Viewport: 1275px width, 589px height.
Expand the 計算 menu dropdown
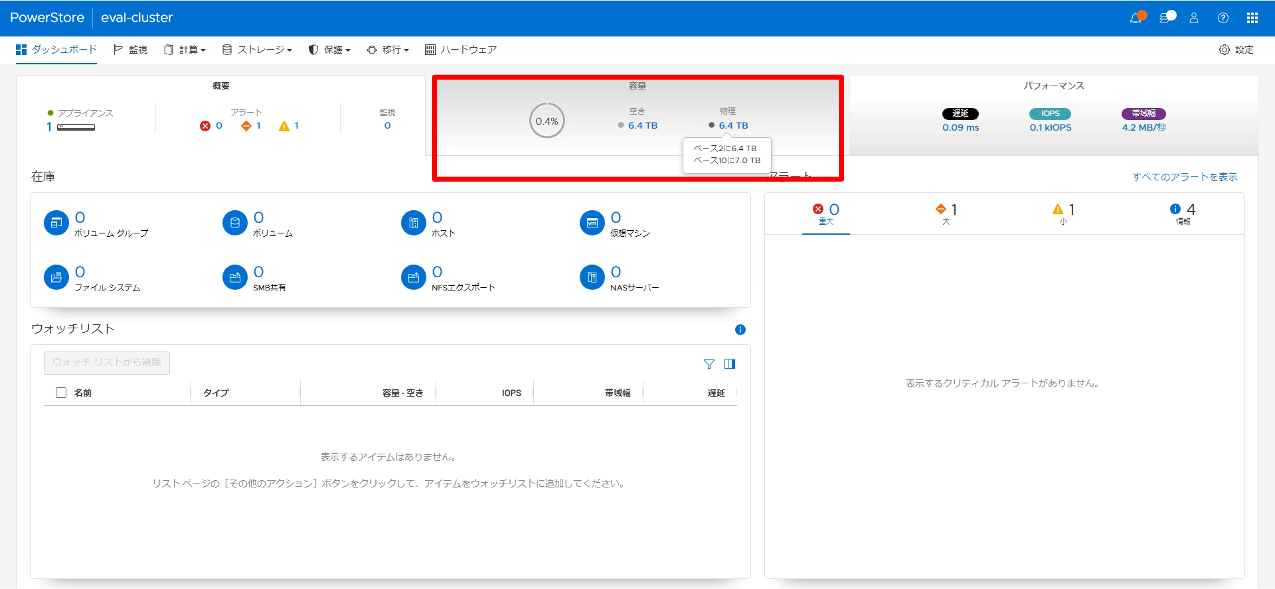(185, 50)
